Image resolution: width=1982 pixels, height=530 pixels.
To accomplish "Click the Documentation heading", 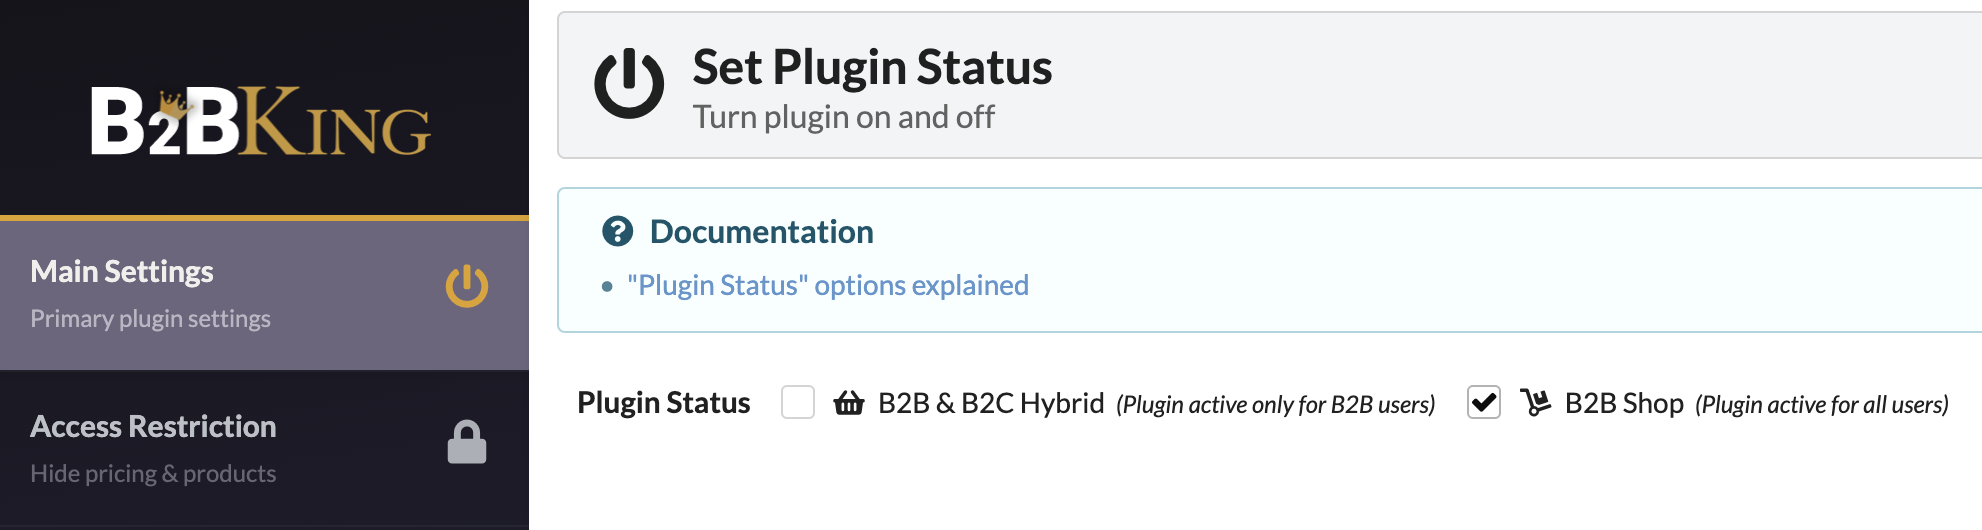I will tap(762, 232).
